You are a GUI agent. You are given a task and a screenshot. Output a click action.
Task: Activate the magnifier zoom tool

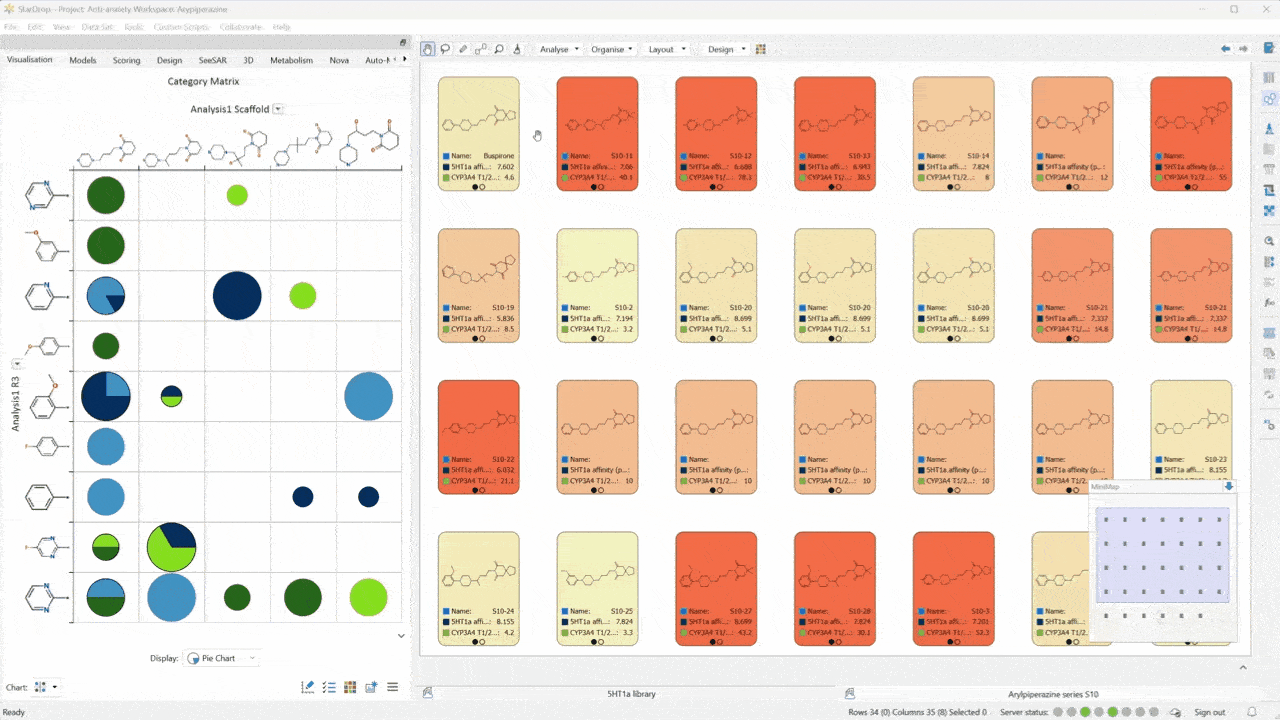coord(499,49)
